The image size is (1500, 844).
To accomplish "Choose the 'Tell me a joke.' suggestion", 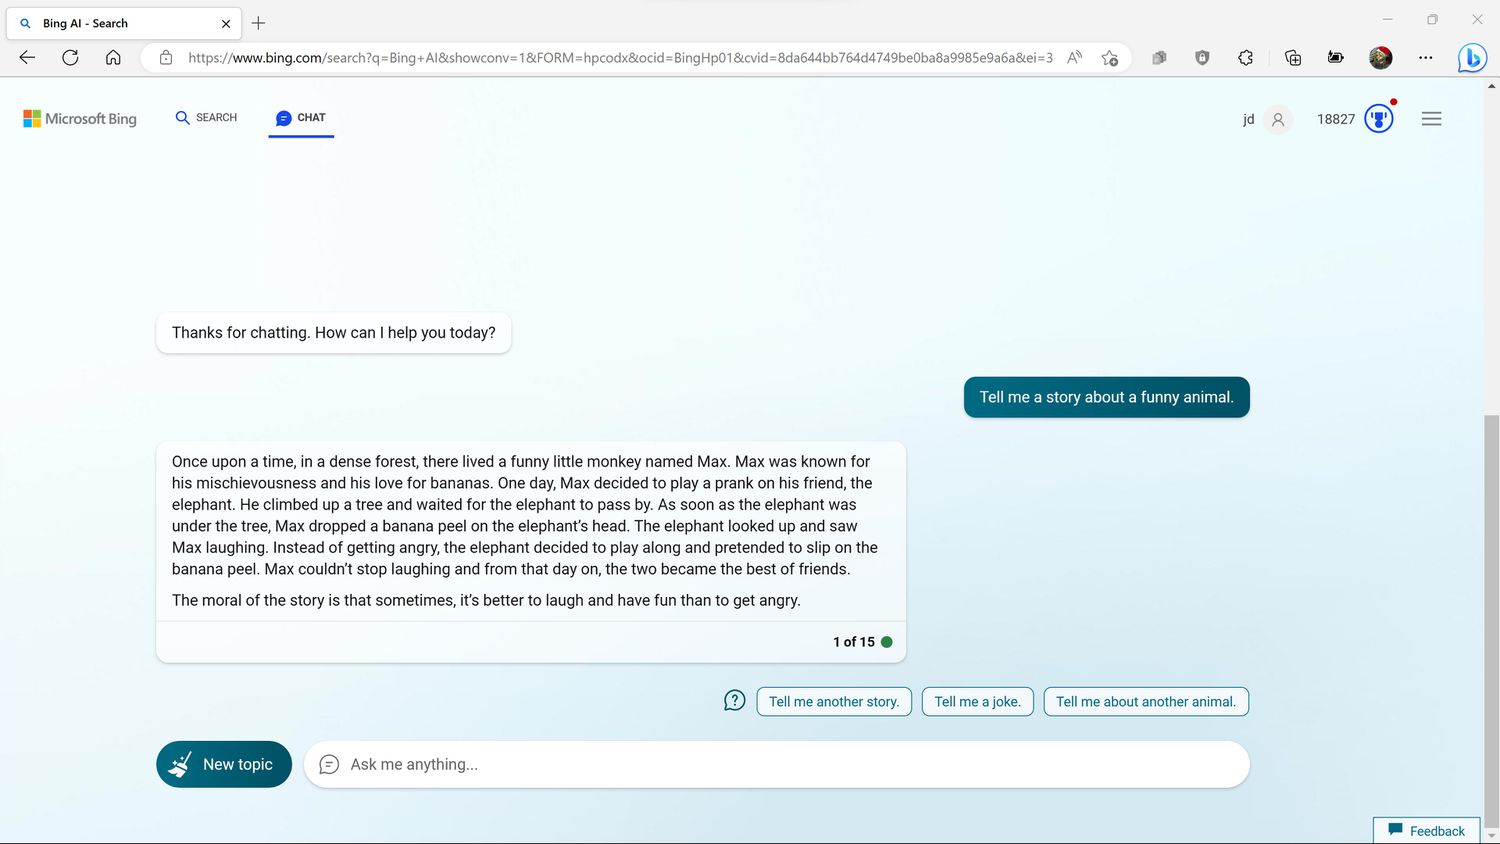I will pos(977,702).
